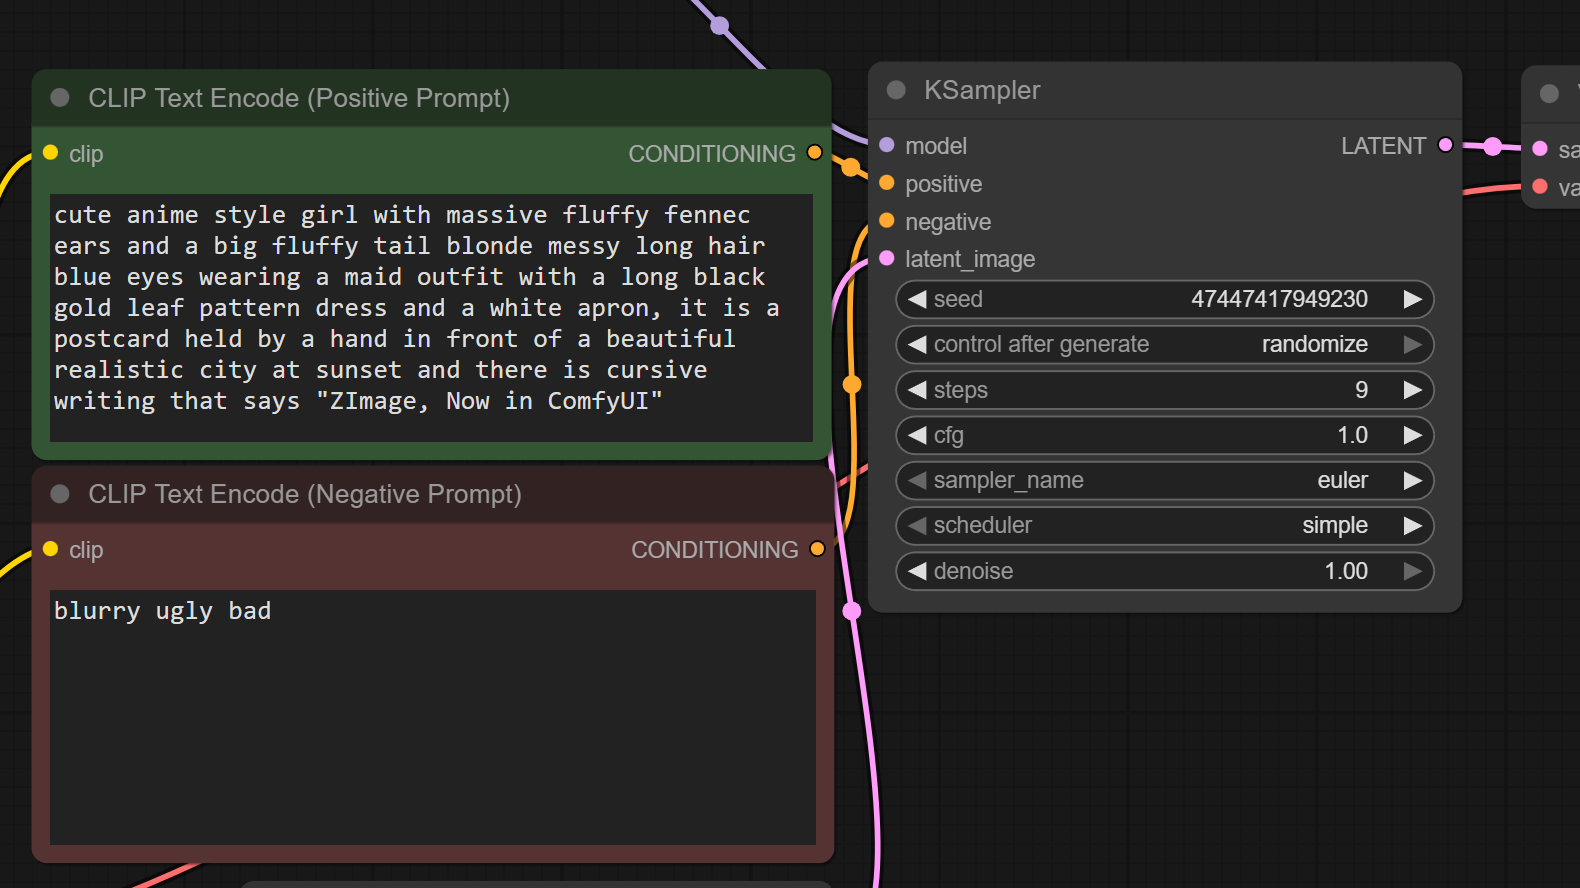This screenshot has width=1580, height=888.
Task: Select the CLIP Text Encode (Negative Prompt) title
Action: point(305,494)
